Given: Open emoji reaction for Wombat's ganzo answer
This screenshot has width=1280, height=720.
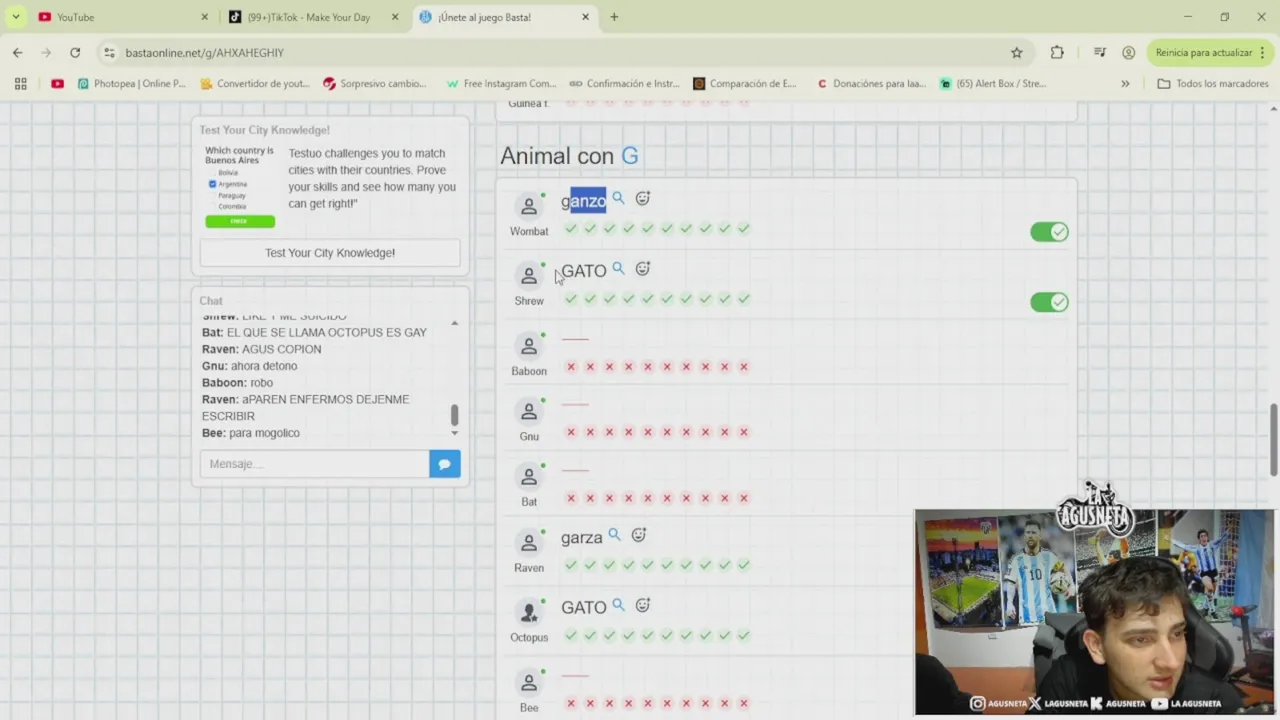Looking at the screenshot, I should (643, 198).
